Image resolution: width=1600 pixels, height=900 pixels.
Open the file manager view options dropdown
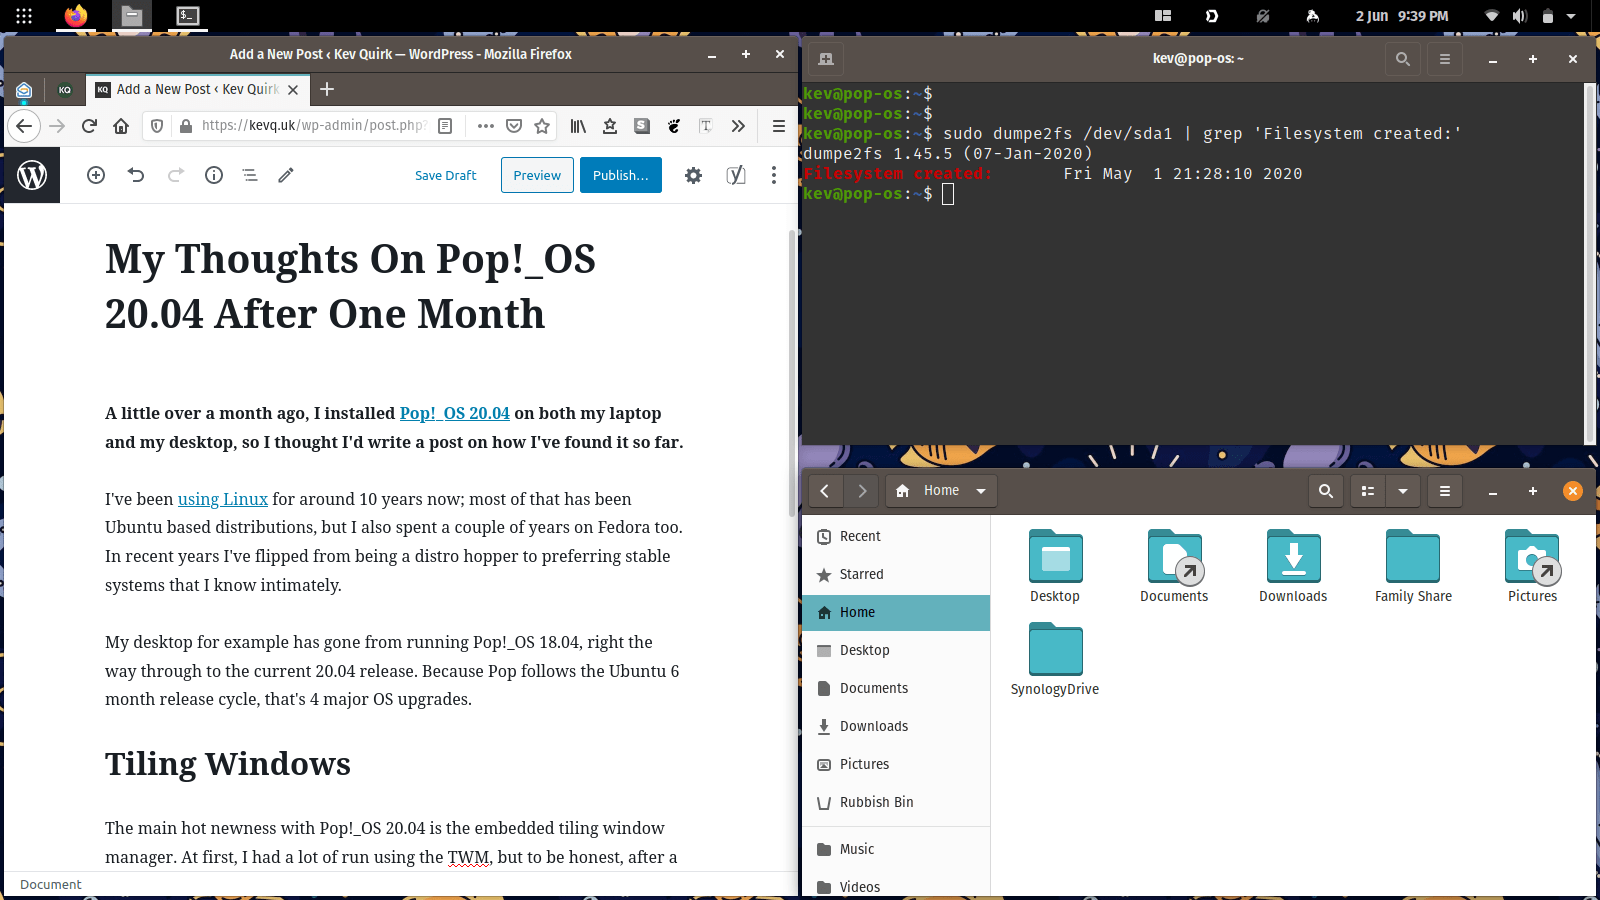click(1404, 491)
